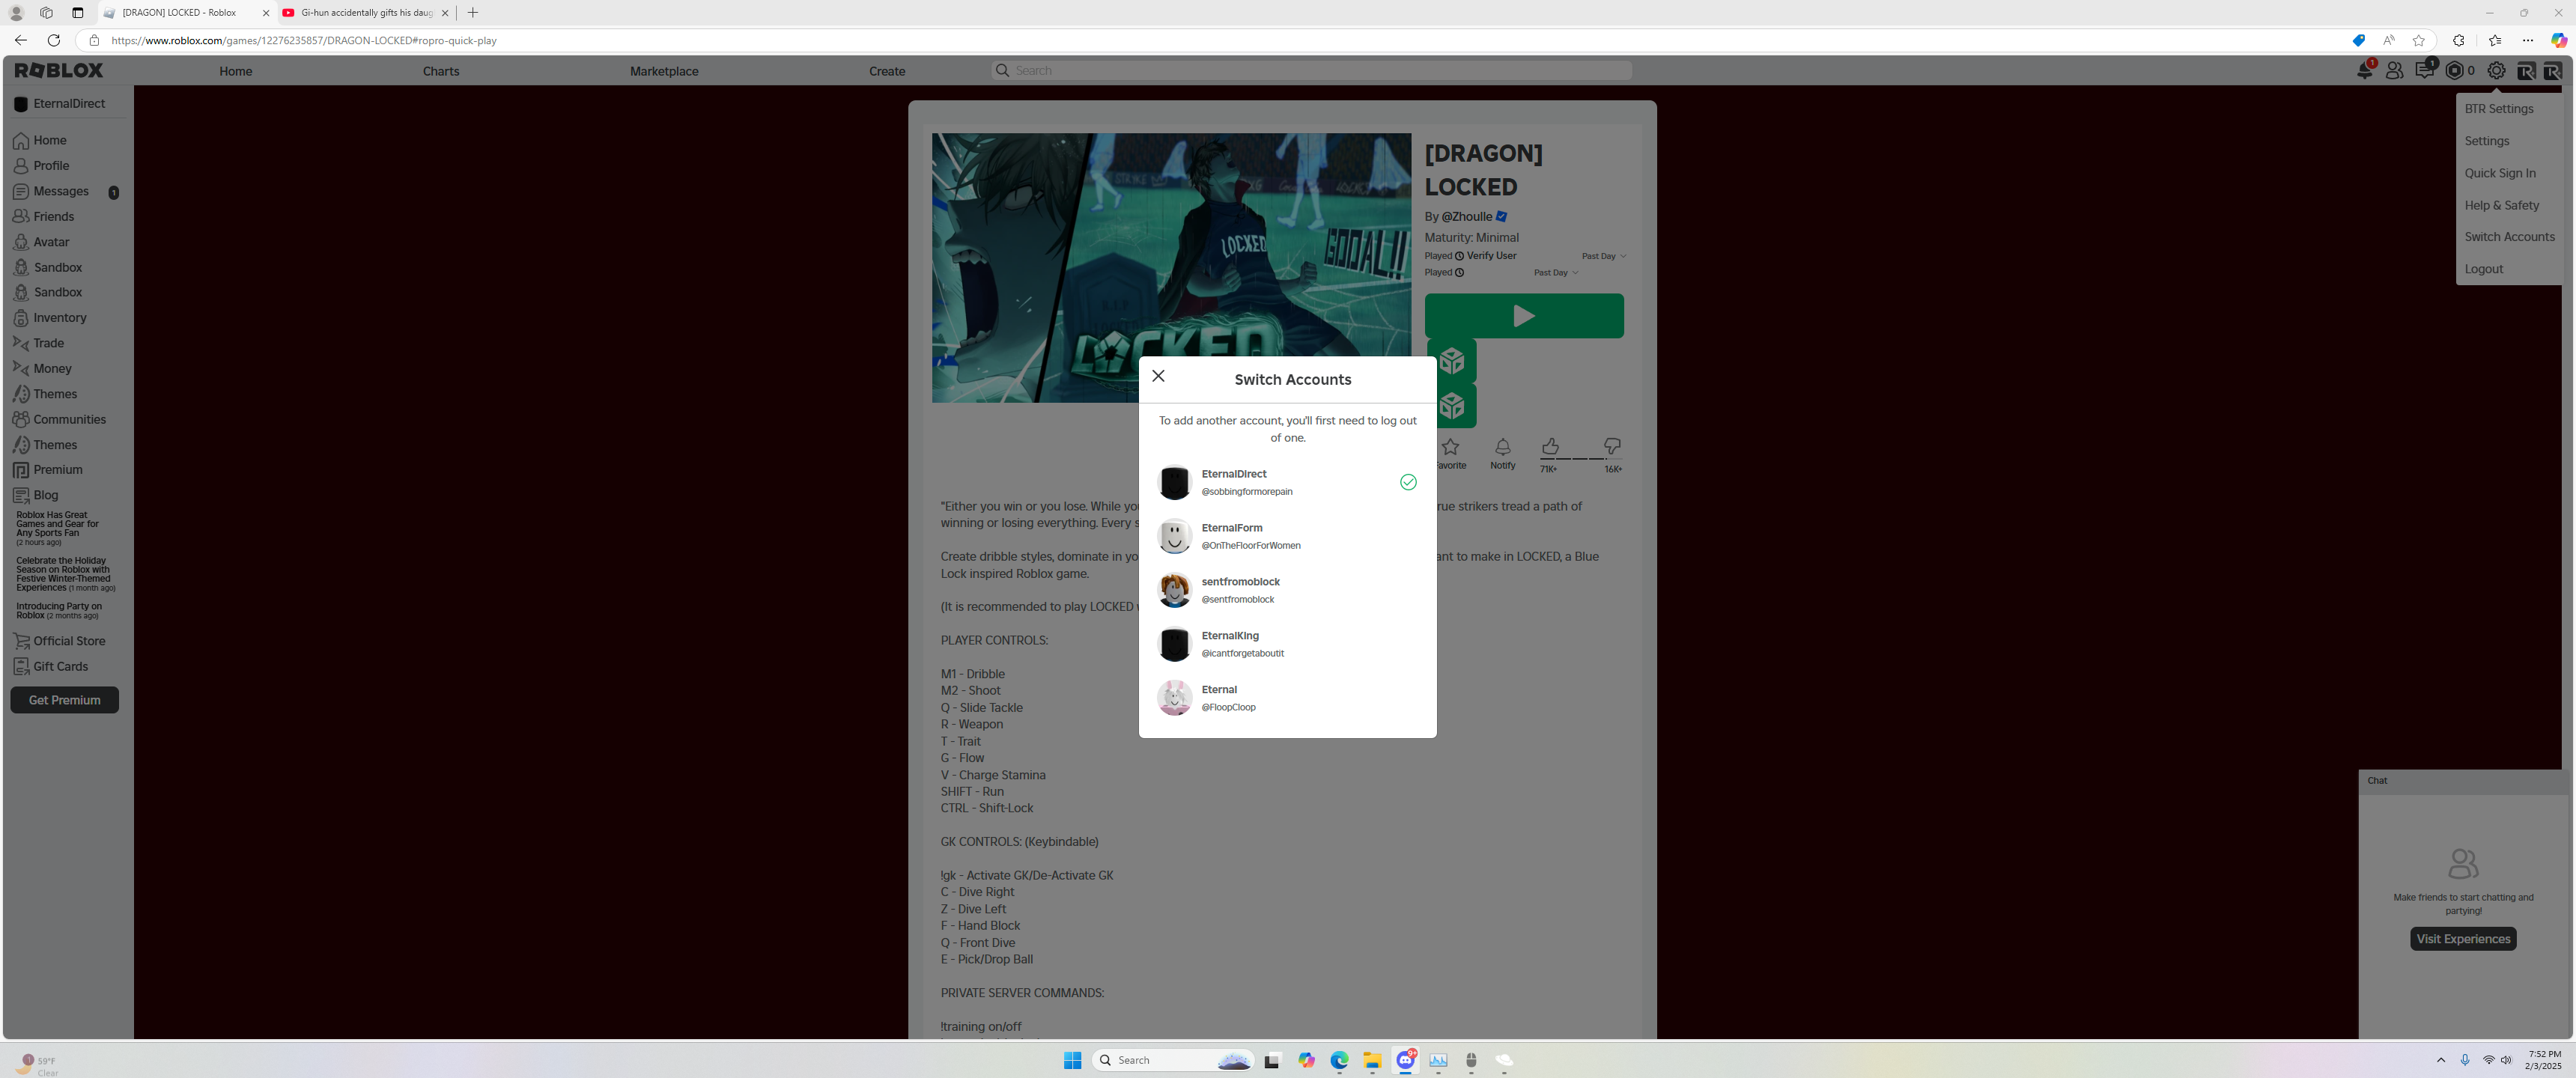Open Edge Settings and more menu

click(x=2528, y=40)
